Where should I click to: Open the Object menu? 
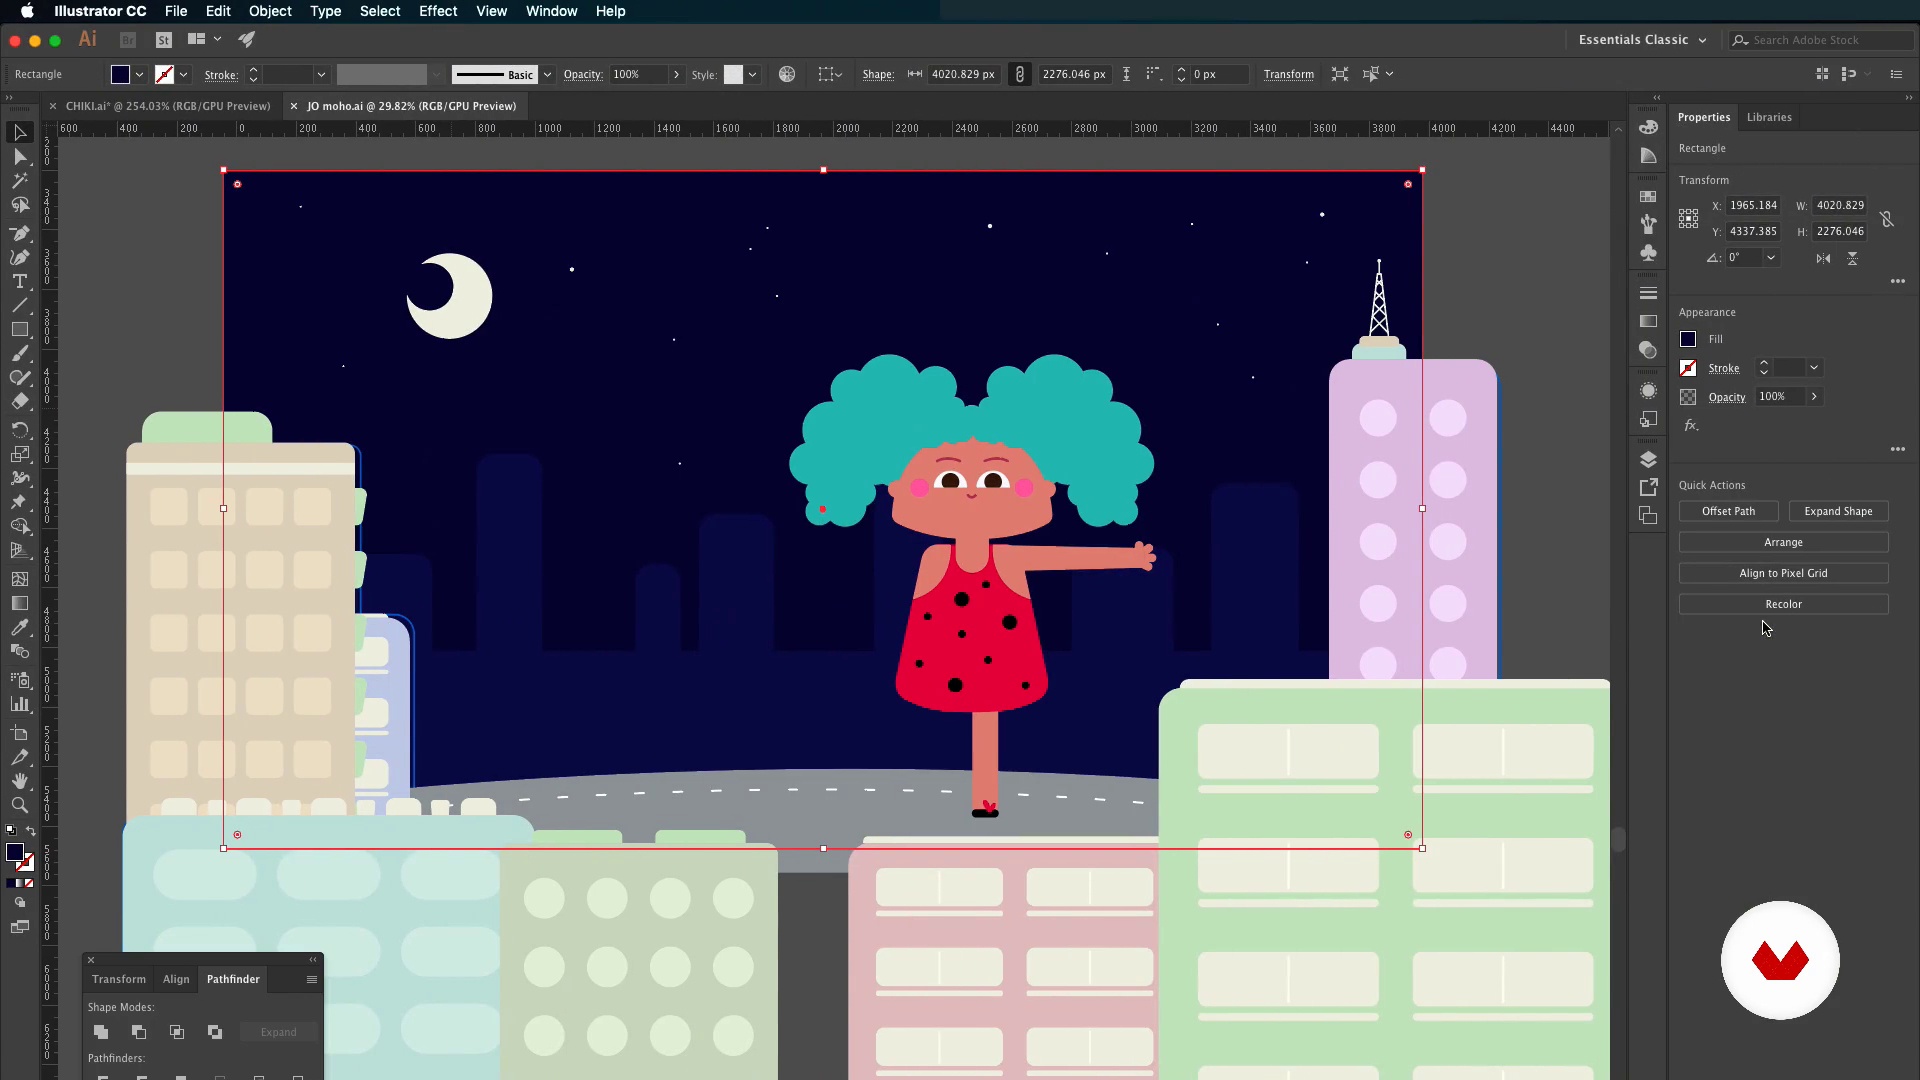(x=270, y=11)
